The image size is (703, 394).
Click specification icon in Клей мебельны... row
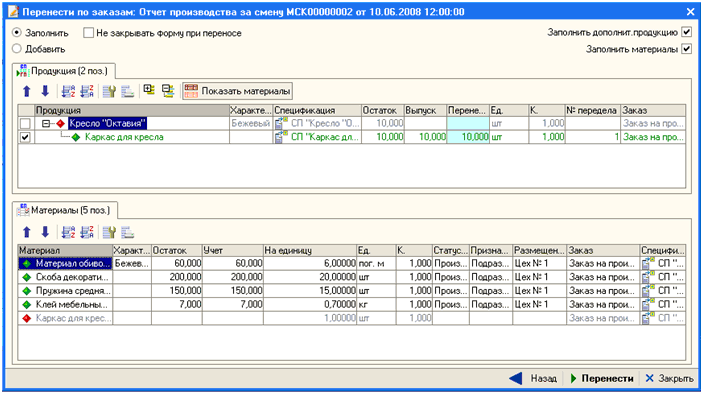(648, 304)
